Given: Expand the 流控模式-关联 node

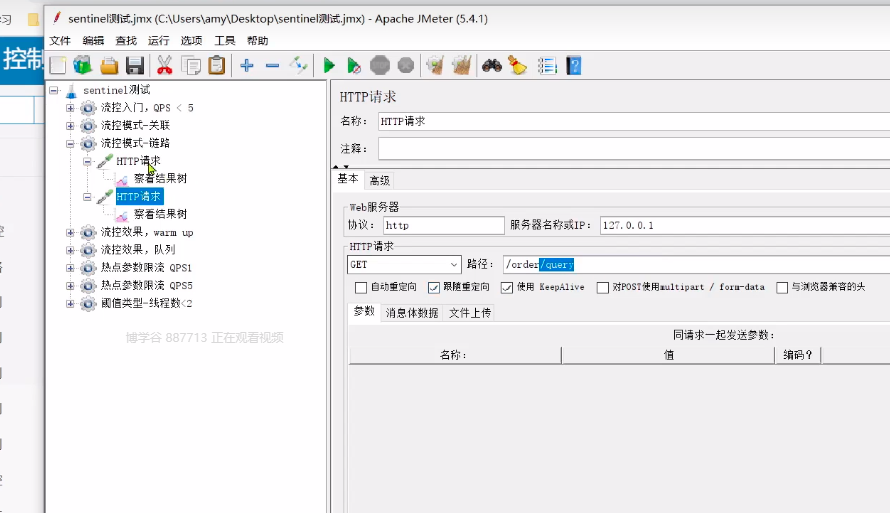Looking at the screenshot, I should 70,125.
